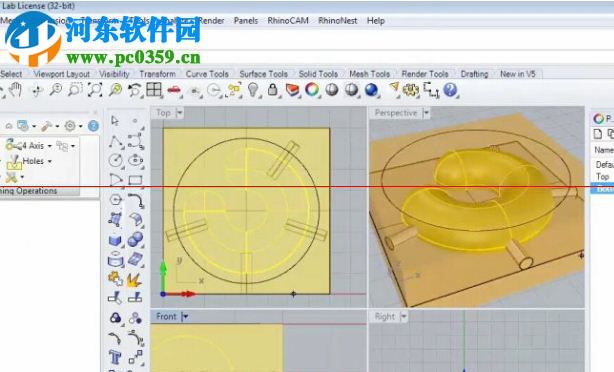Open the gears Options icon
This screenshot has width=614, height=372.
411,90
